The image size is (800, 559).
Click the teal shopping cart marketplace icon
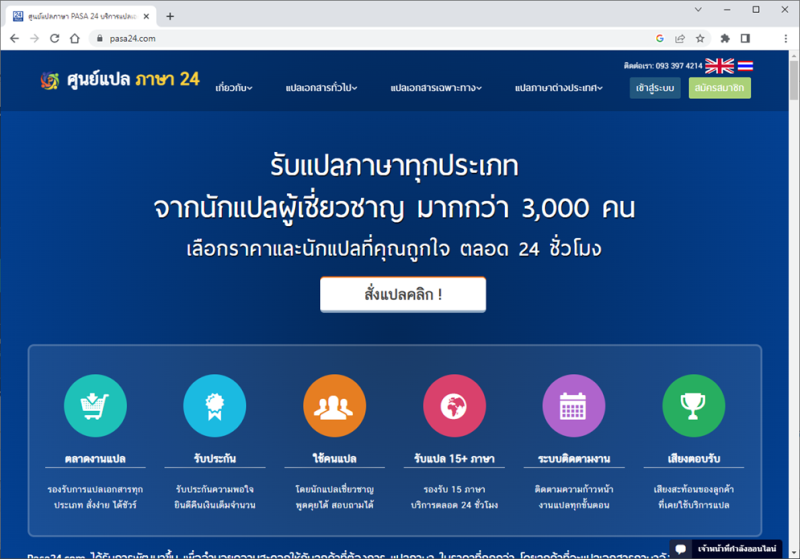coord(95,405)
